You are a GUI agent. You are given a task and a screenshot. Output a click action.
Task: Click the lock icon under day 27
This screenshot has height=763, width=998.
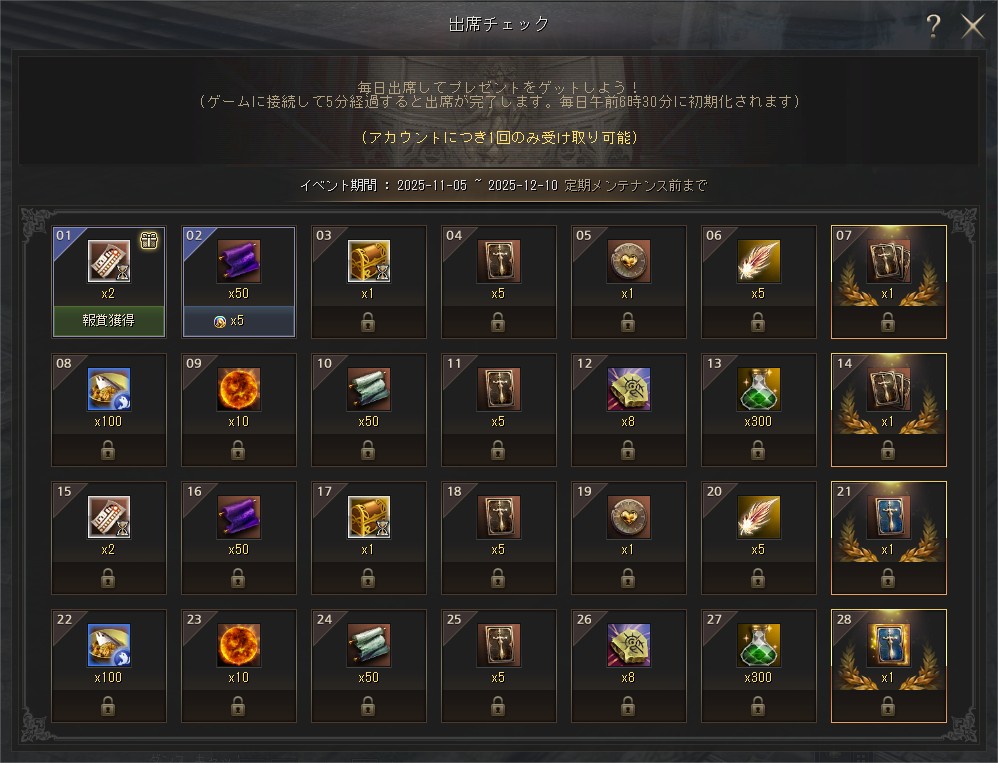(758, 706)
